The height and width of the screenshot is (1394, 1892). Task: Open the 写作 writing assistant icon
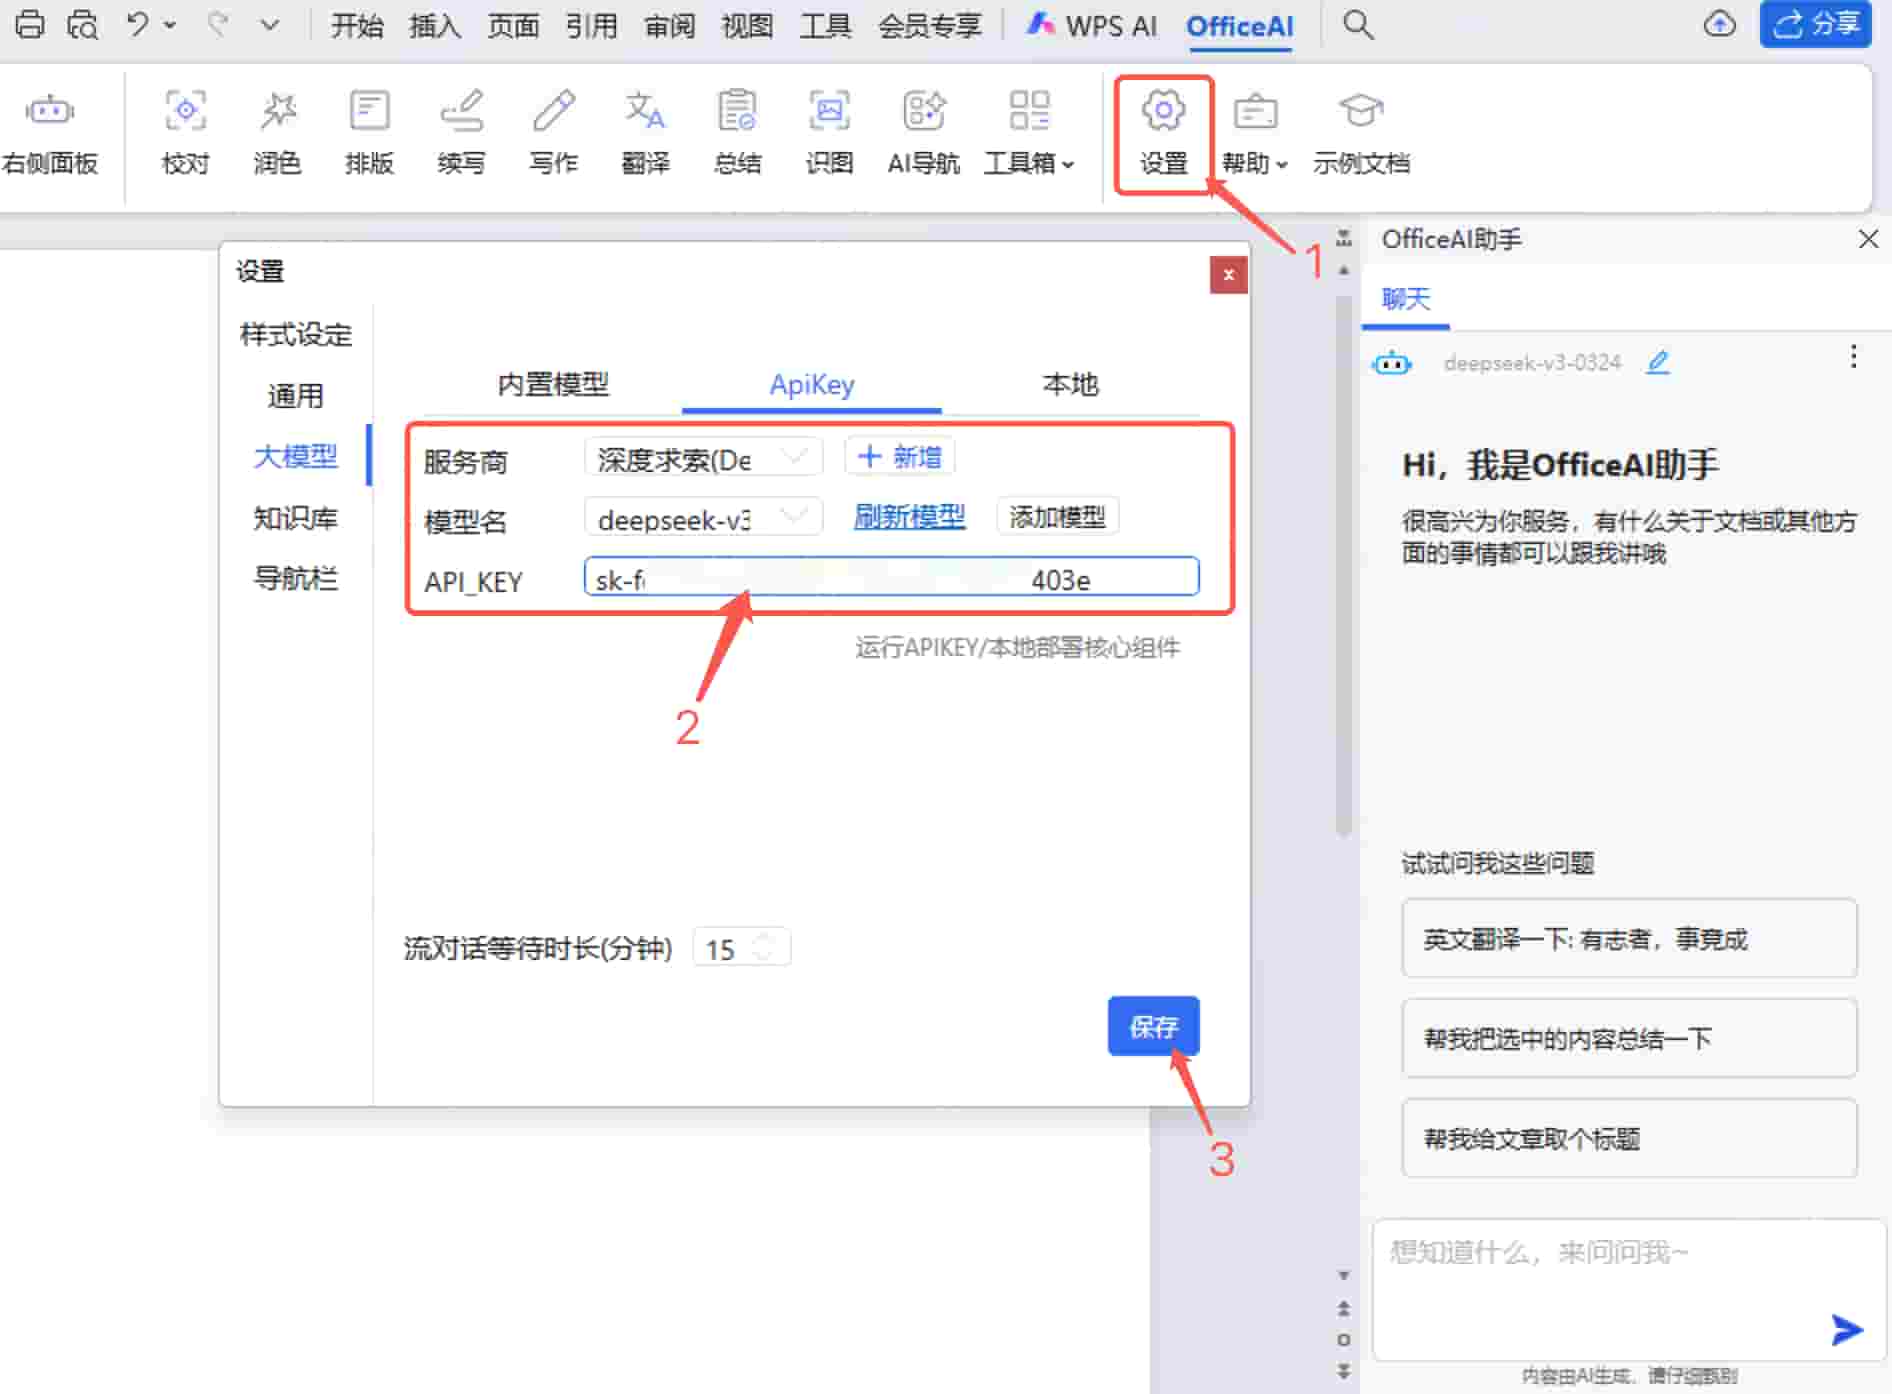click(553, 130)
